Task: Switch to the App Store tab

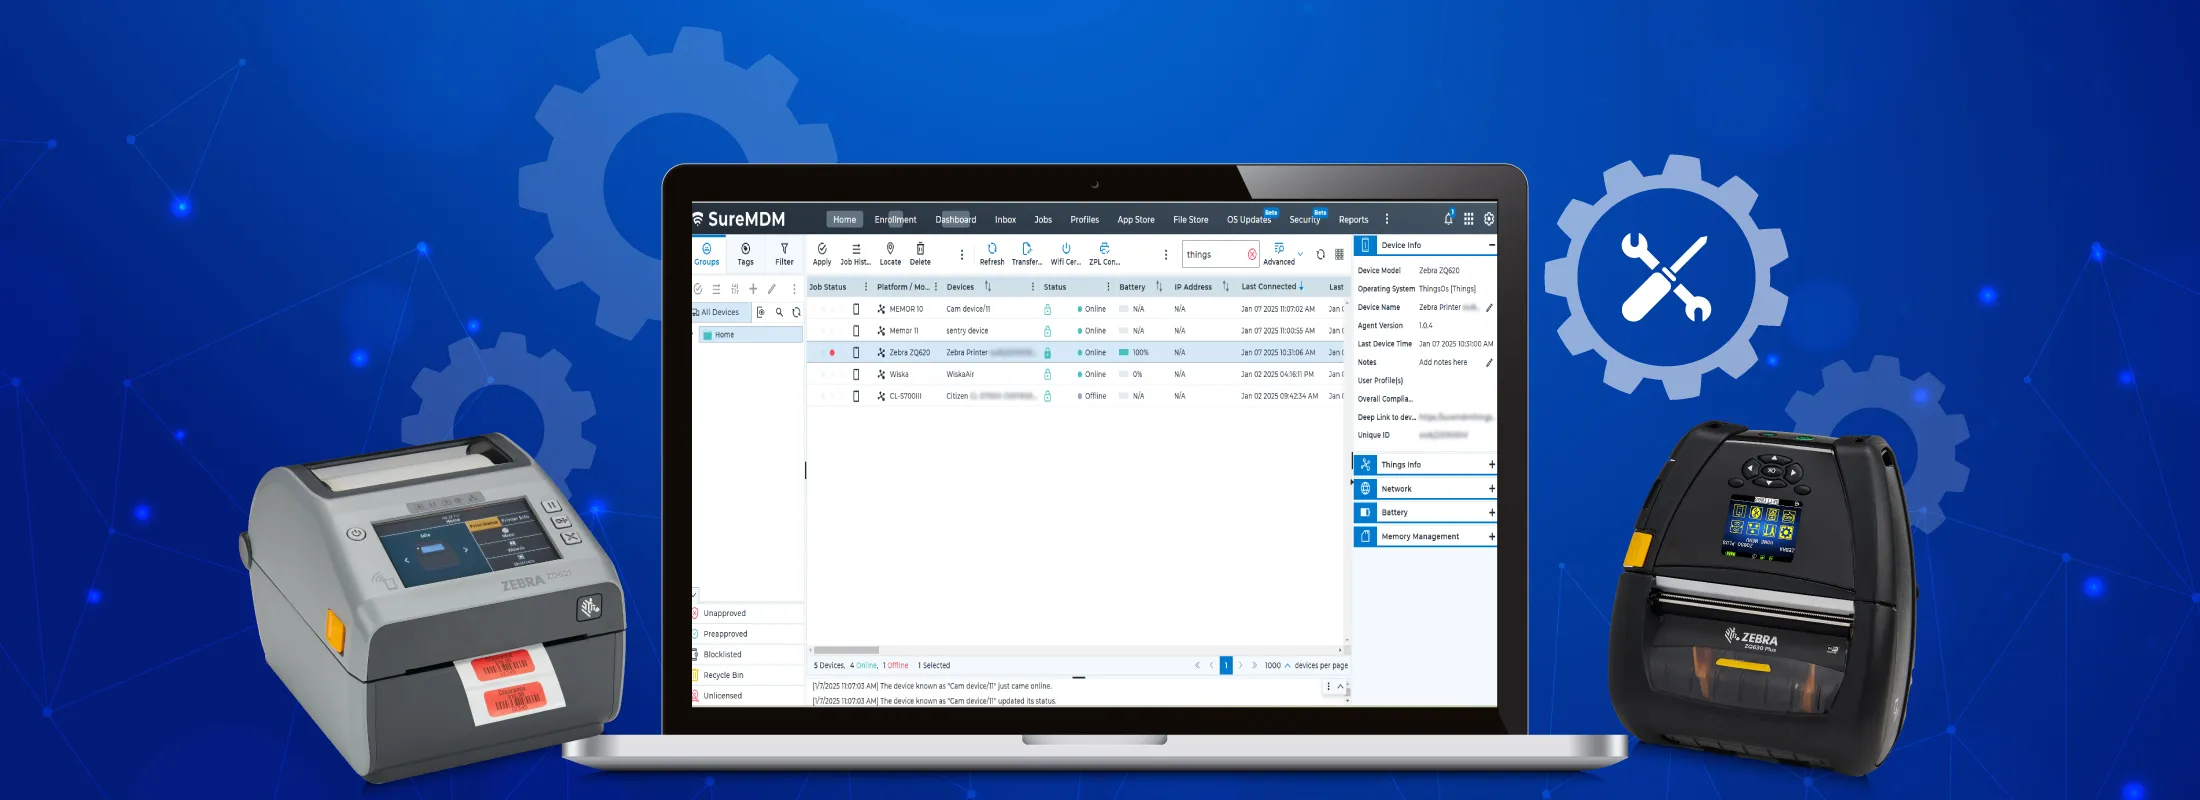Action: [1135, 220]
